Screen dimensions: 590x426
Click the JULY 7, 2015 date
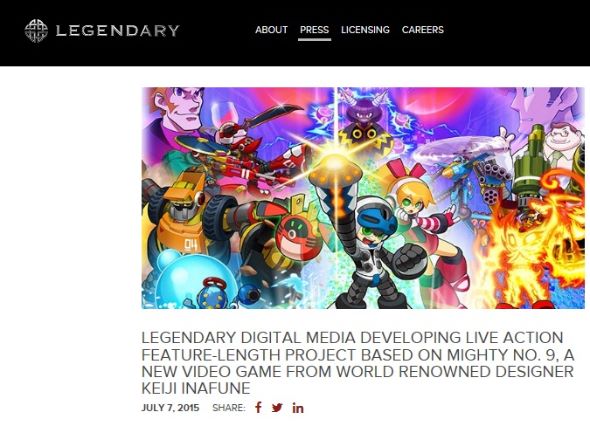click(170, 408)
